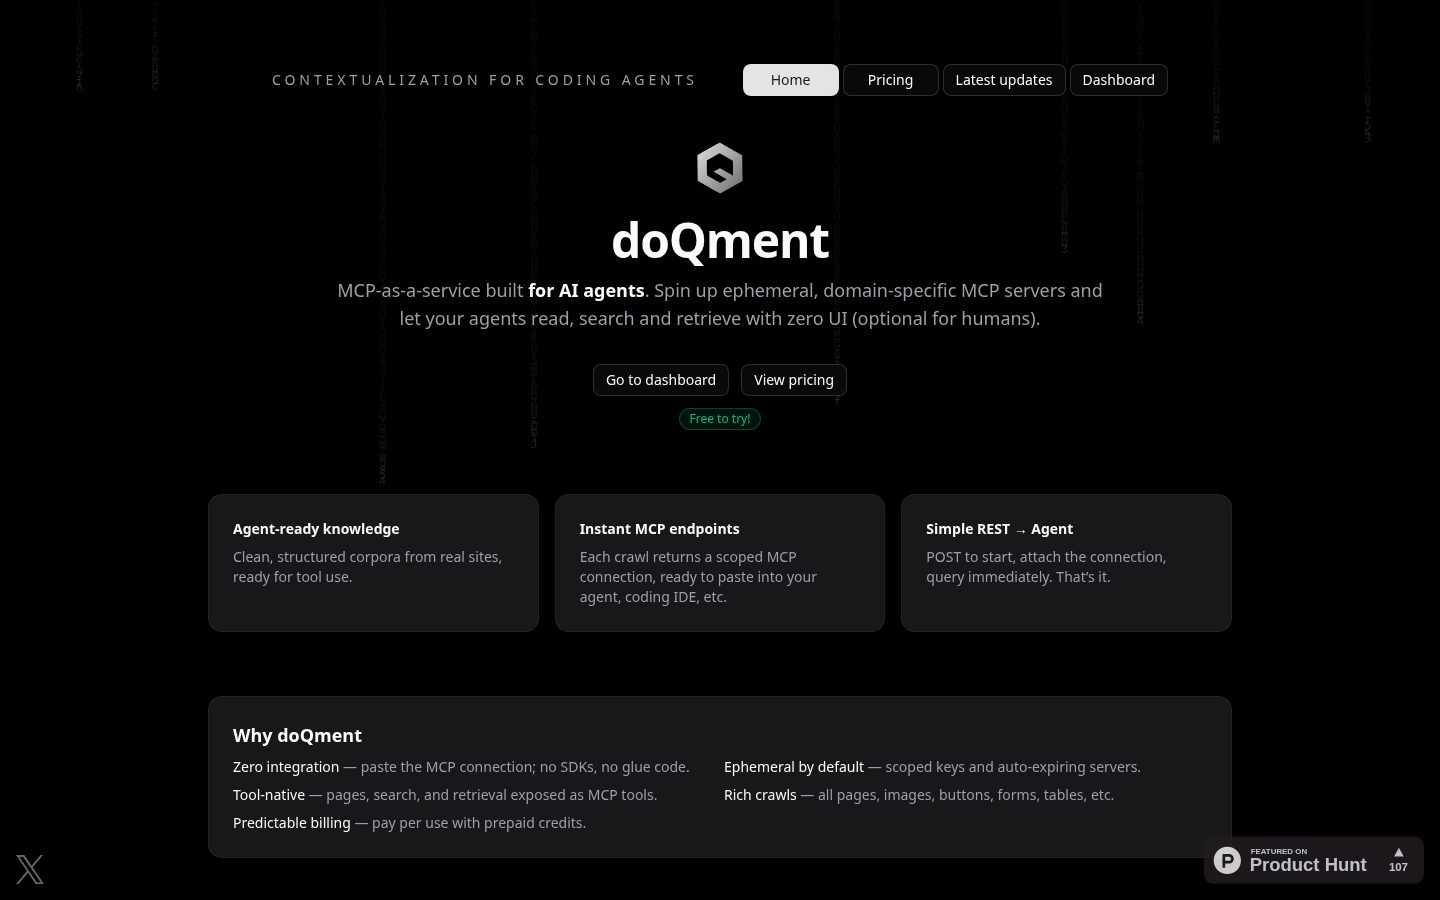
Task: Click the Simple REST → Agent card title
Action: click(x=999, y=529)
